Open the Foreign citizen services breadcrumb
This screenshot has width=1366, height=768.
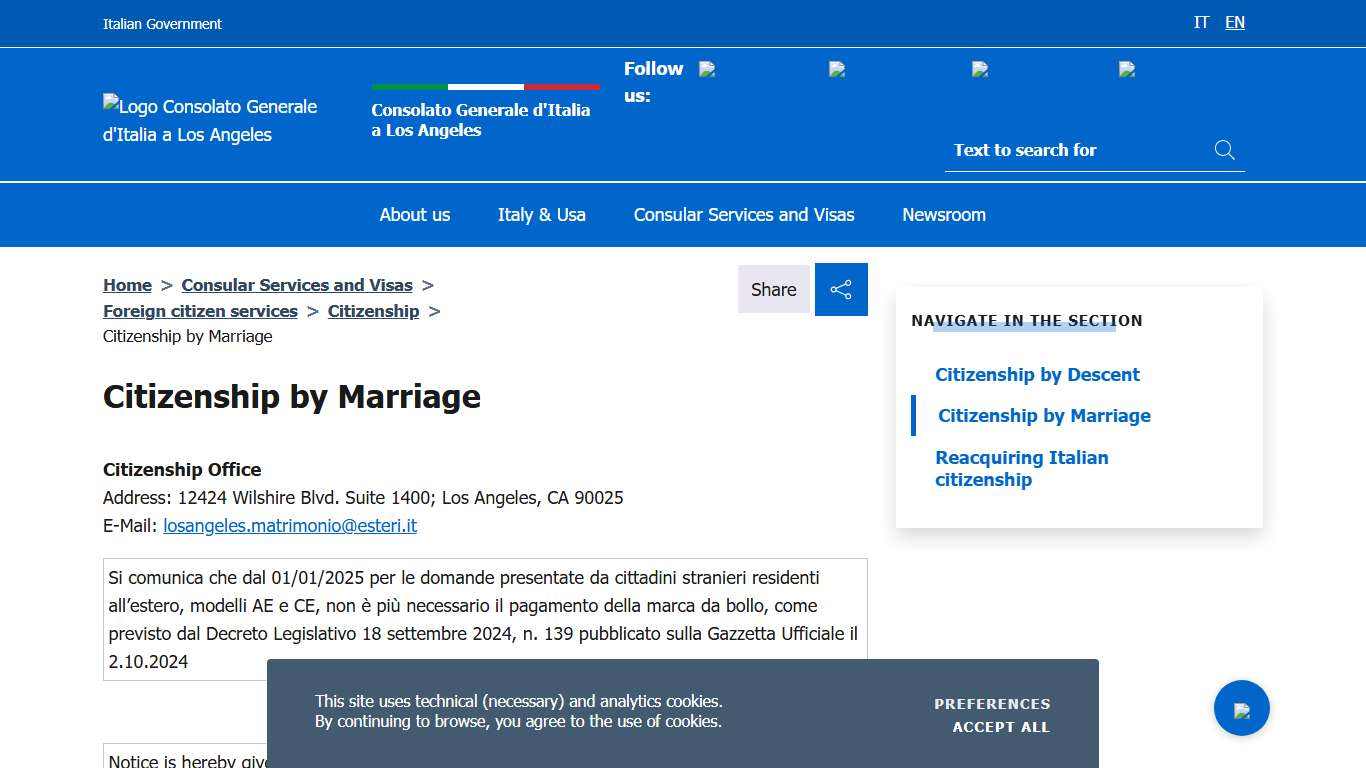(199, 311)
